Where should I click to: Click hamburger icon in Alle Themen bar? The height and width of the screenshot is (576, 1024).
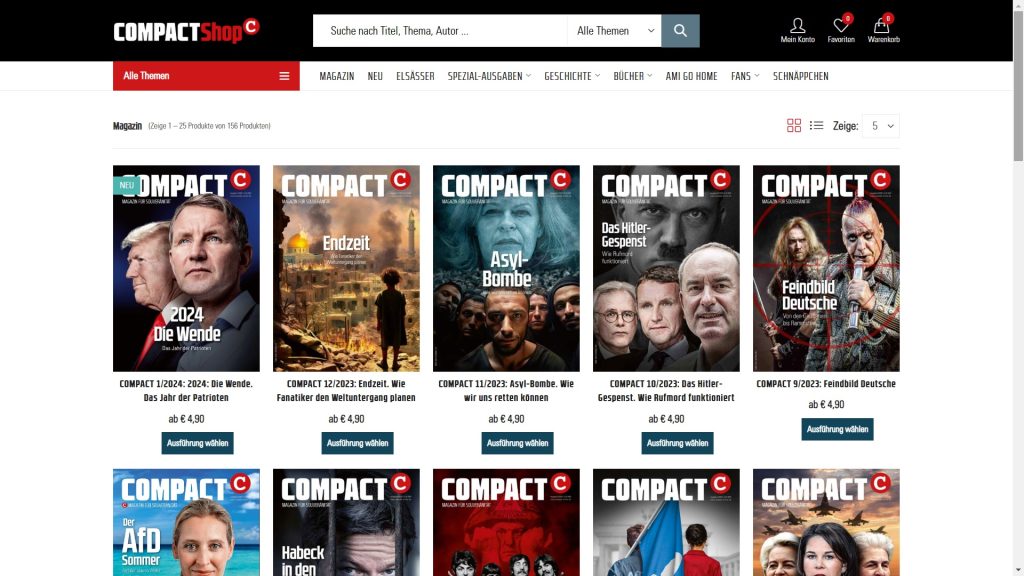[x=284, y=76]
